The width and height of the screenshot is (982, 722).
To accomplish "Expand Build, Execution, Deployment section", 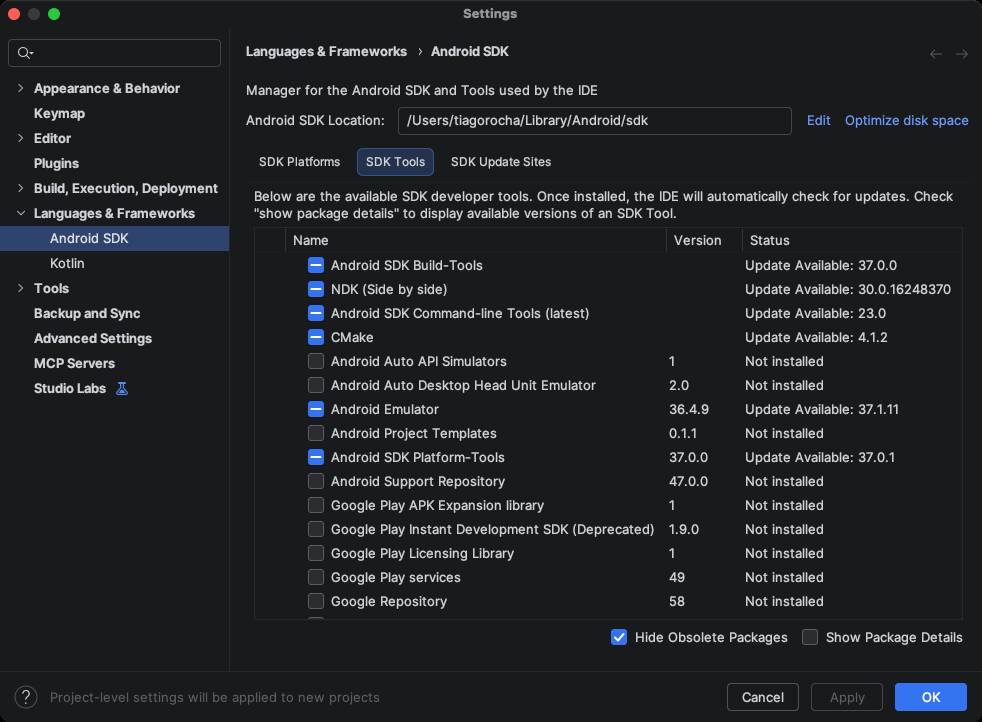I will coord(21,188).
